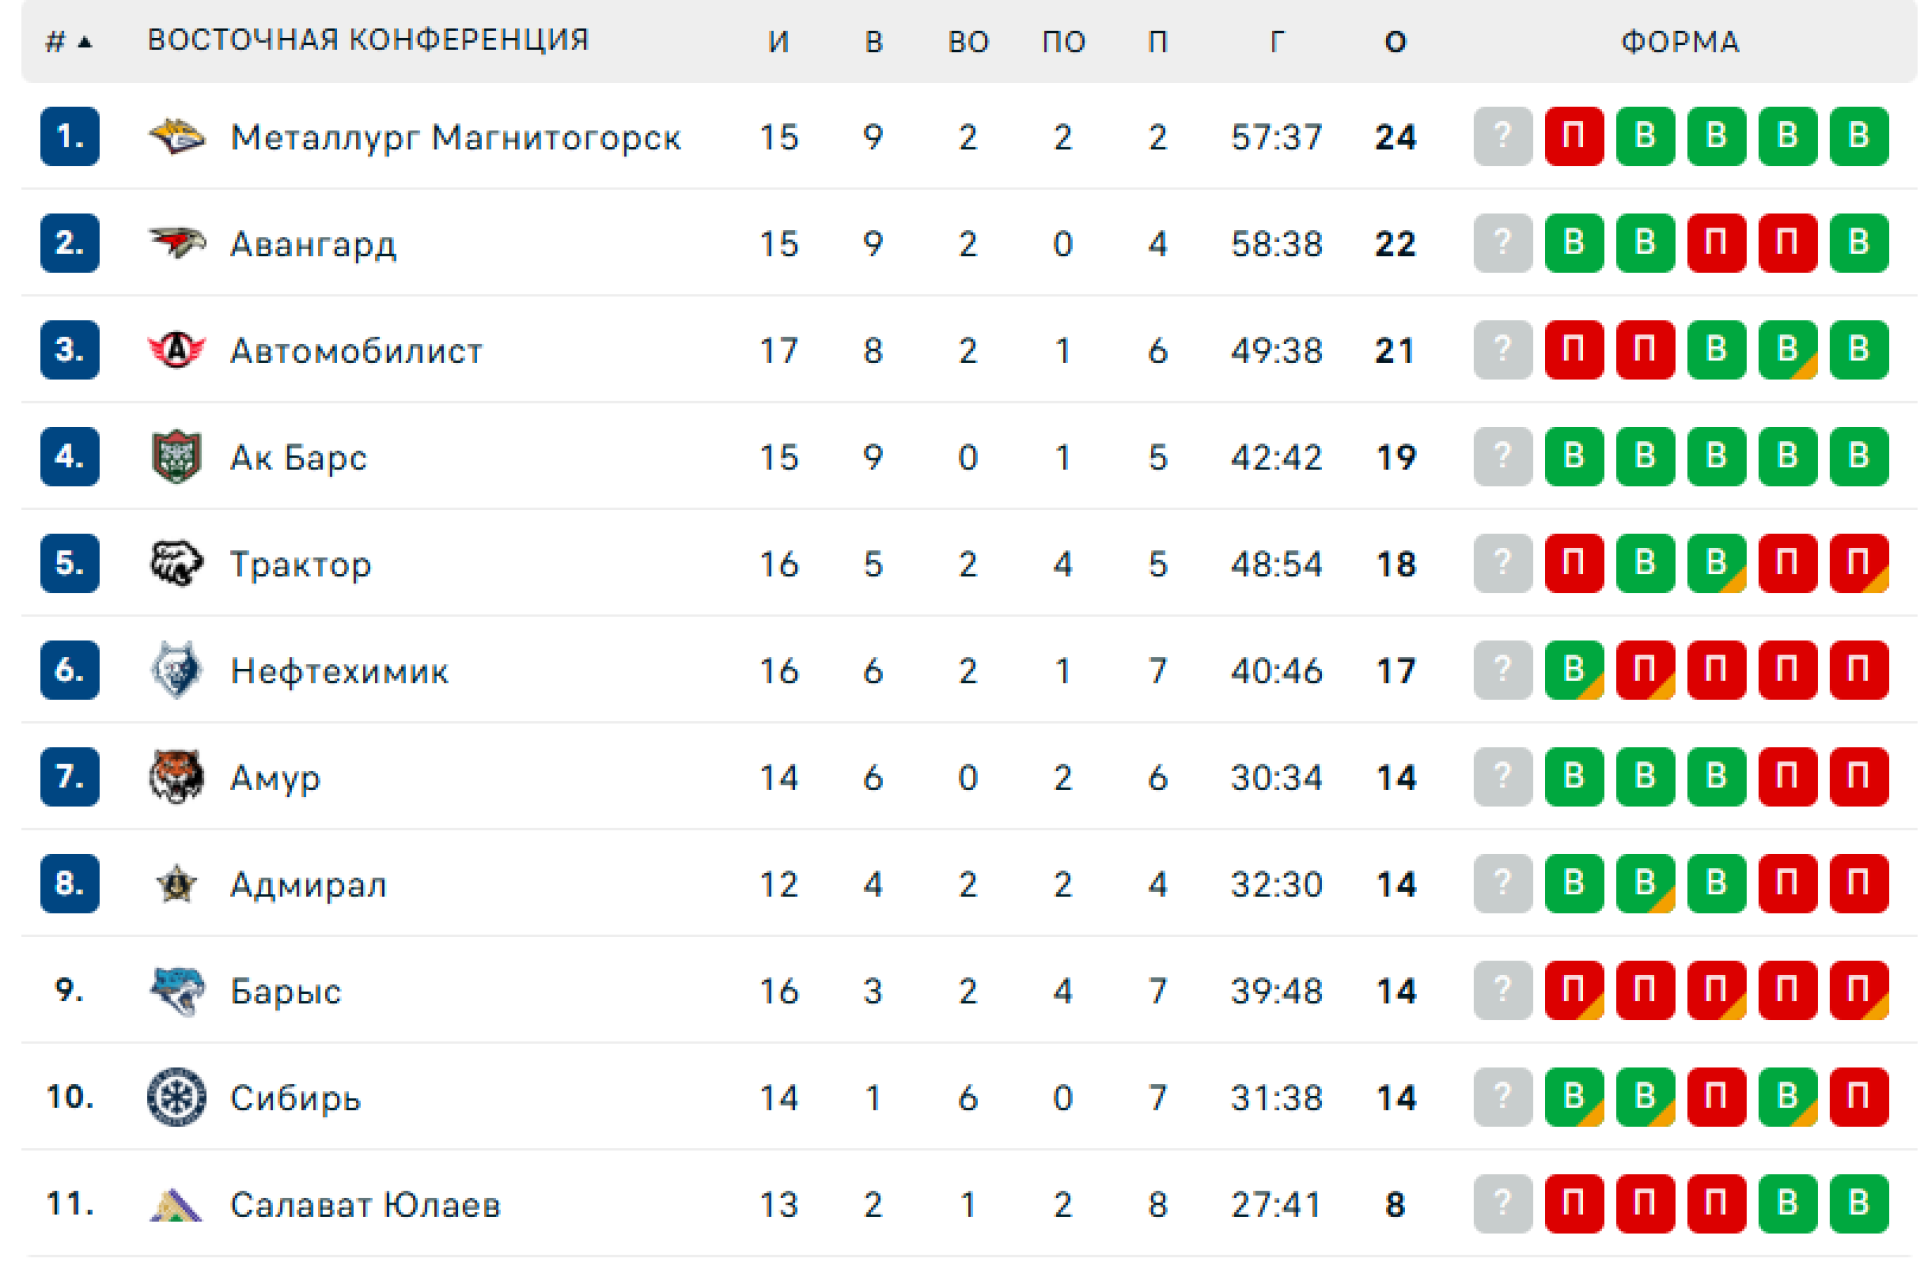Click the Форма column header
This screenshot has height=1262, width=1920.
(x=1680, y=42)
